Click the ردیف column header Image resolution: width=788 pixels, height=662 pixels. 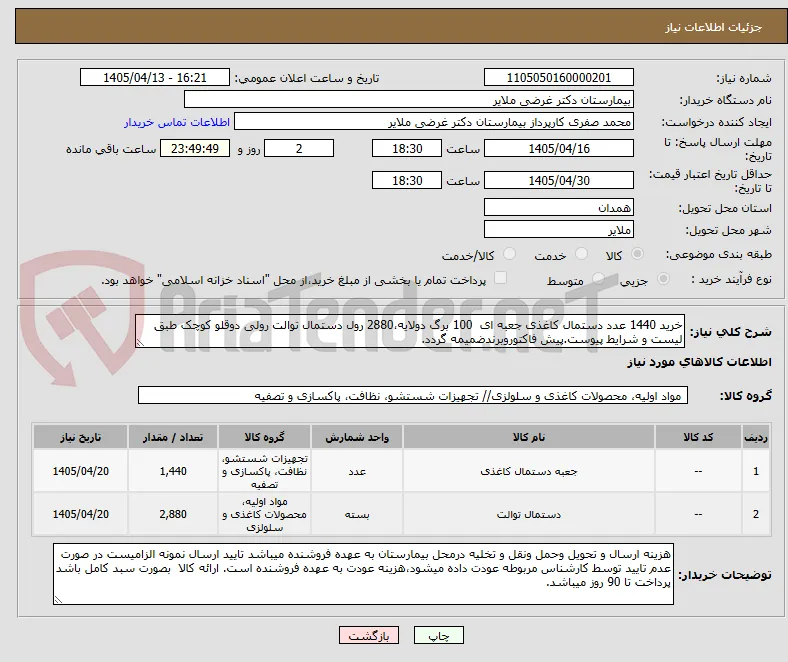coord(756,437)
